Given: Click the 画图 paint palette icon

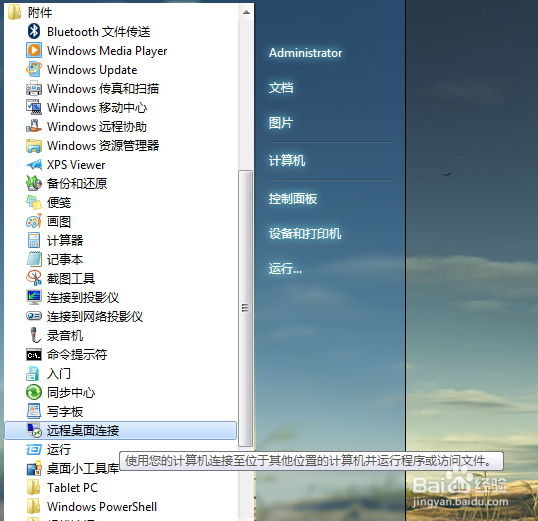Looking at the screenshot, I should click(x=34, y=221).
